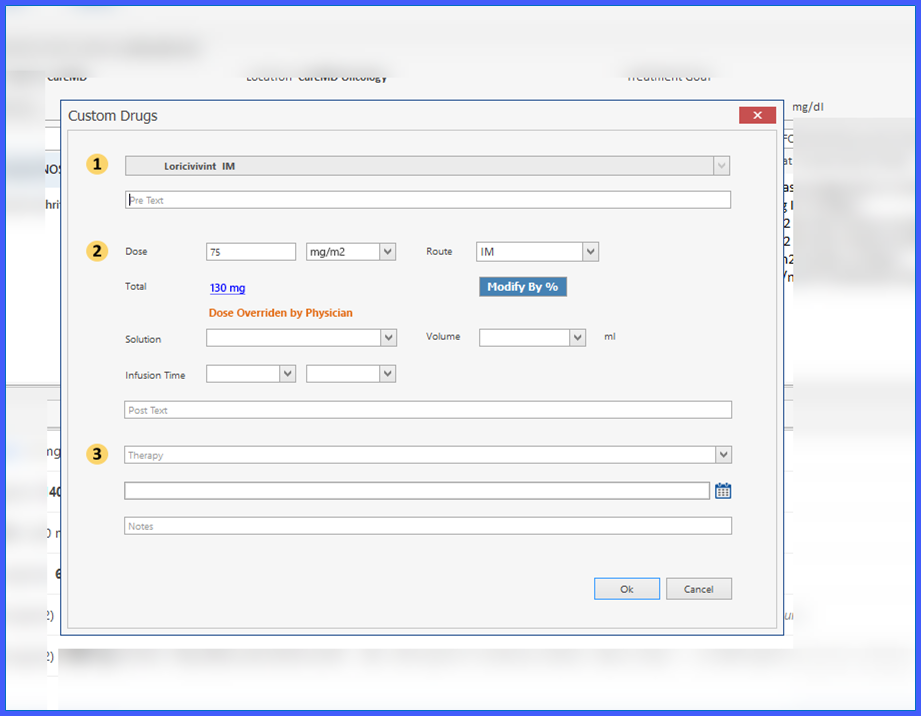Open the Therapy dropdown
921x716 pixels.
click(723, 455)
